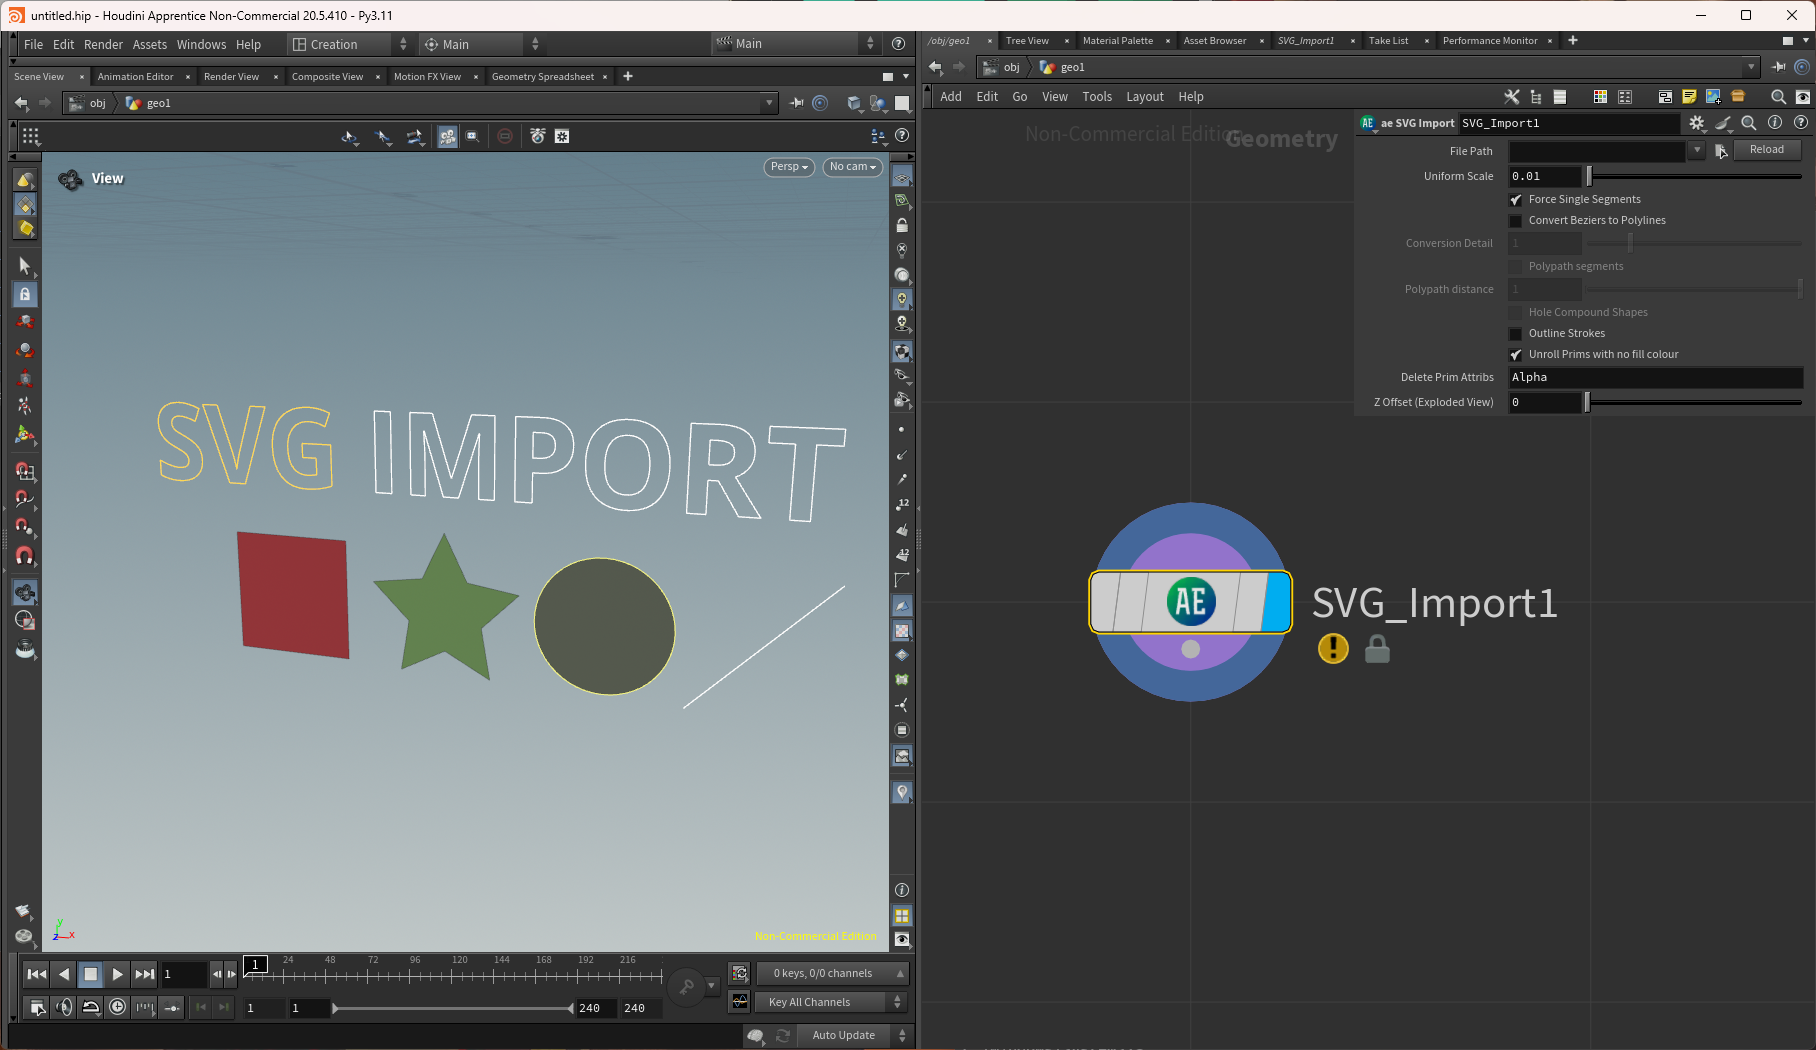
Task: Select the viewport Select tool arrow
Action: coord(25,266)
